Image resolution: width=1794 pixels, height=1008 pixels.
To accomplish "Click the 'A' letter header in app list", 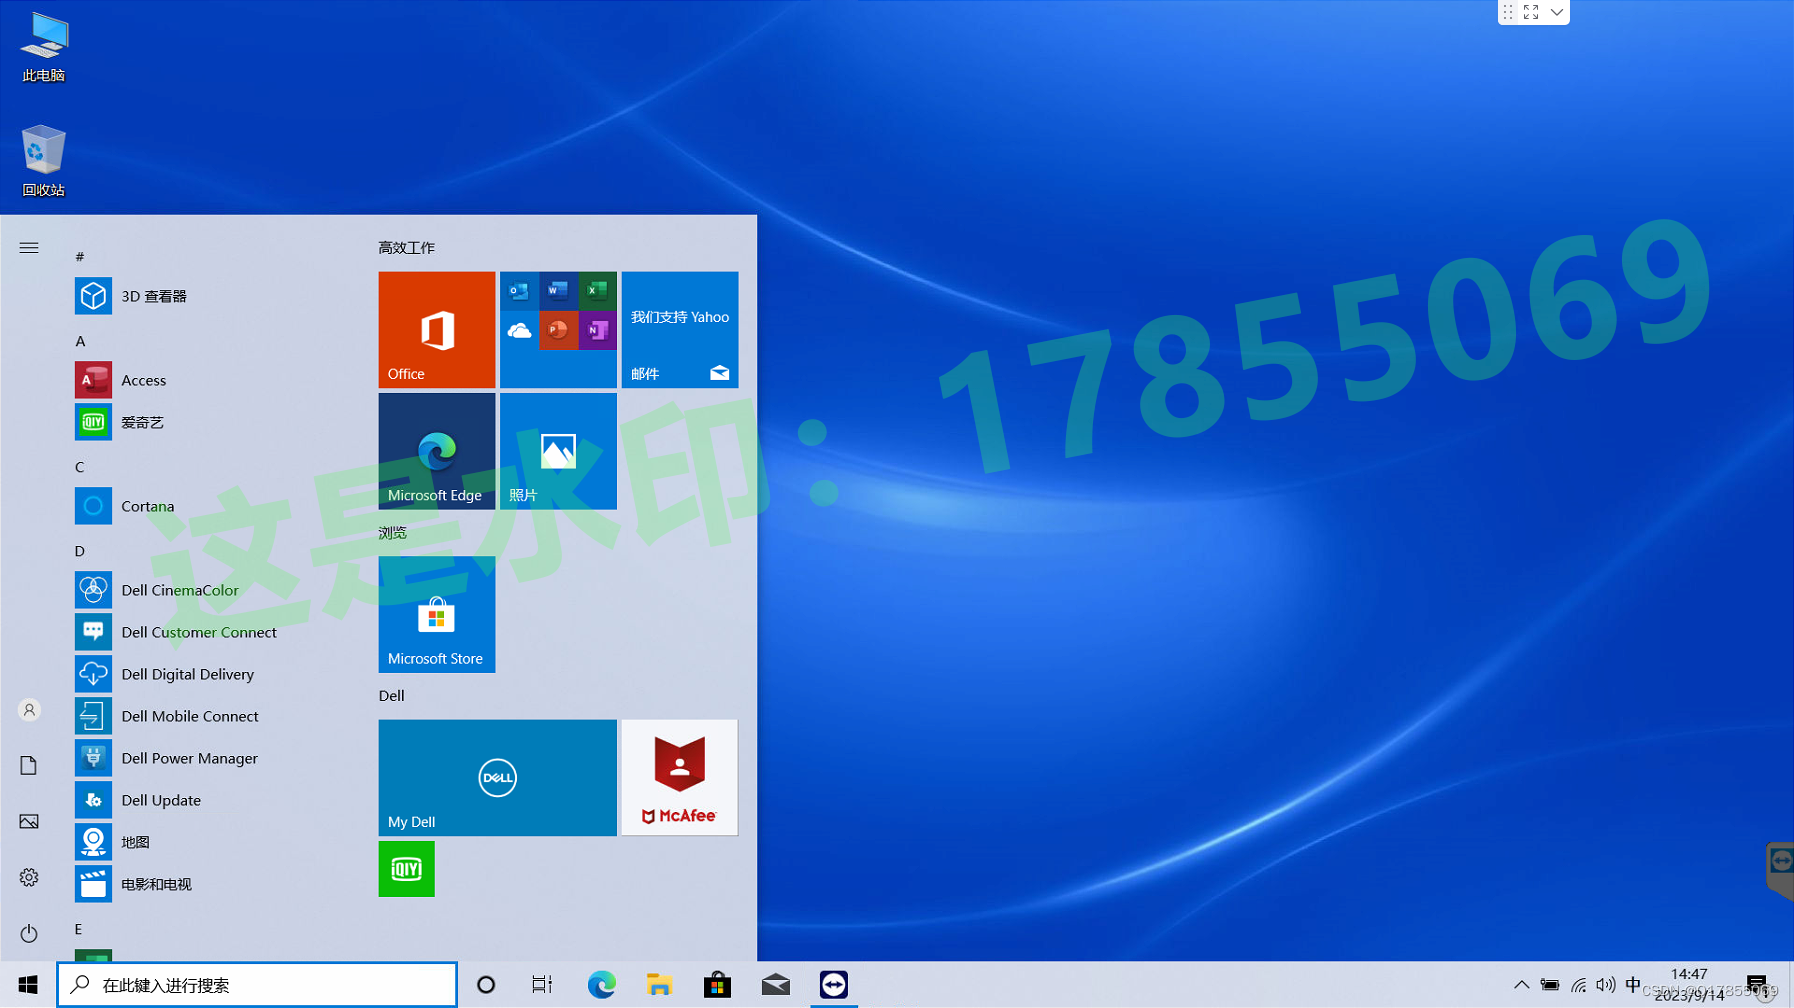I will 80,341.
